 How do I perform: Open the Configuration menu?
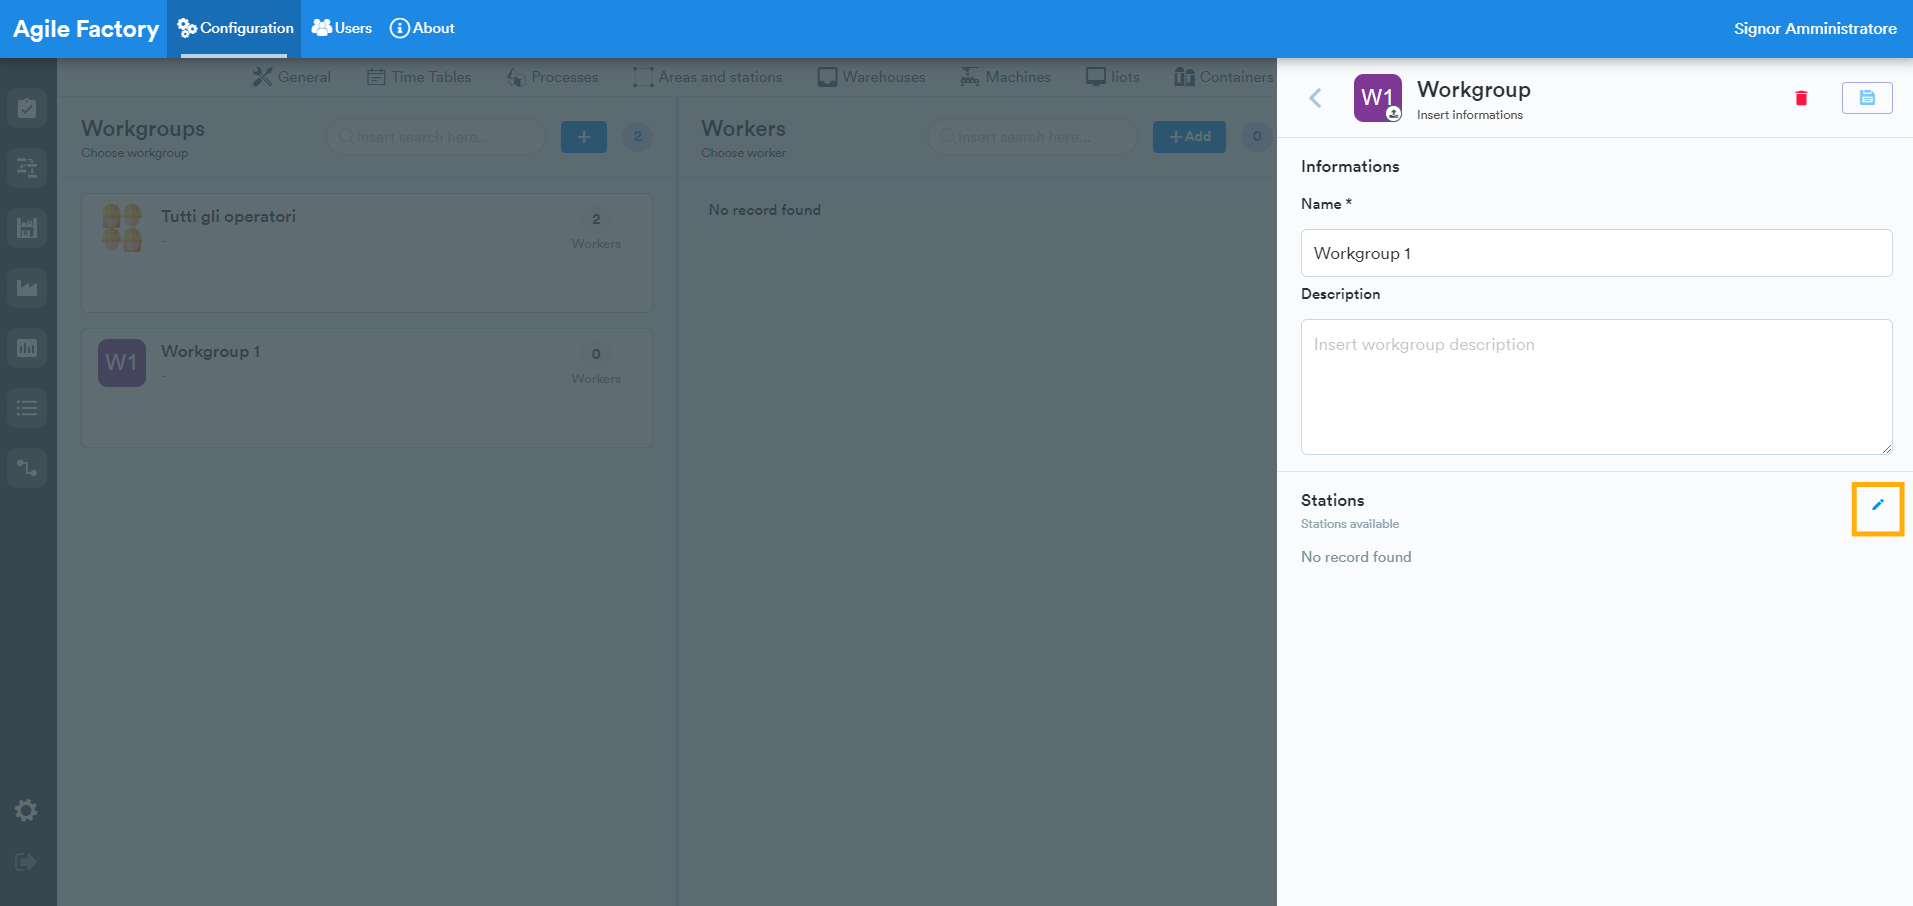point(236,28)
